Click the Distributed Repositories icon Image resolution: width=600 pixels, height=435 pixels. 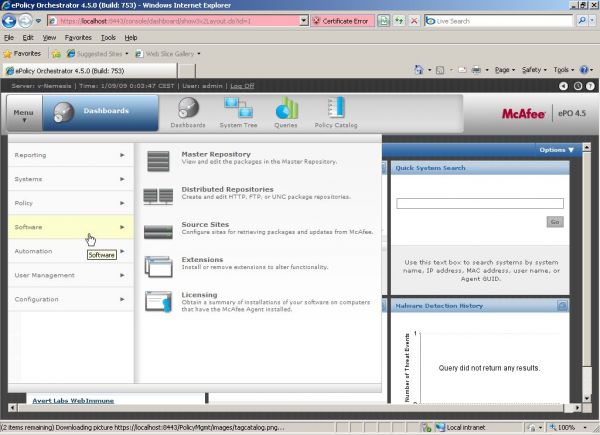pyautogui.click(x=158, y=196)
